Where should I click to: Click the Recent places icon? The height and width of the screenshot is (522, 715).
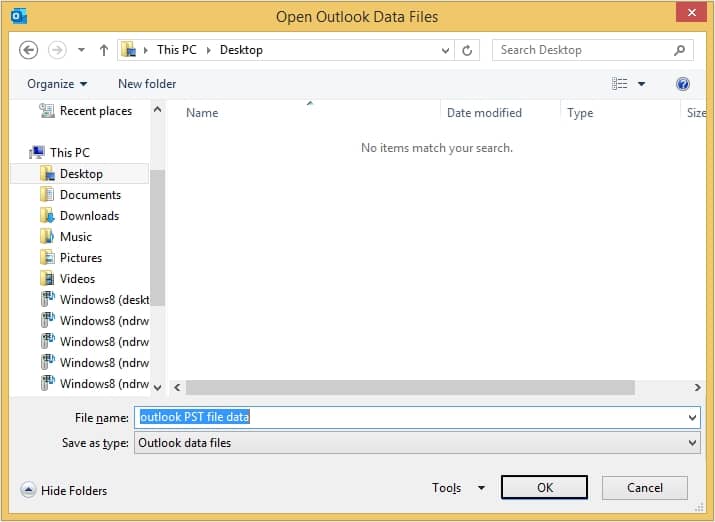pos(47,110)
